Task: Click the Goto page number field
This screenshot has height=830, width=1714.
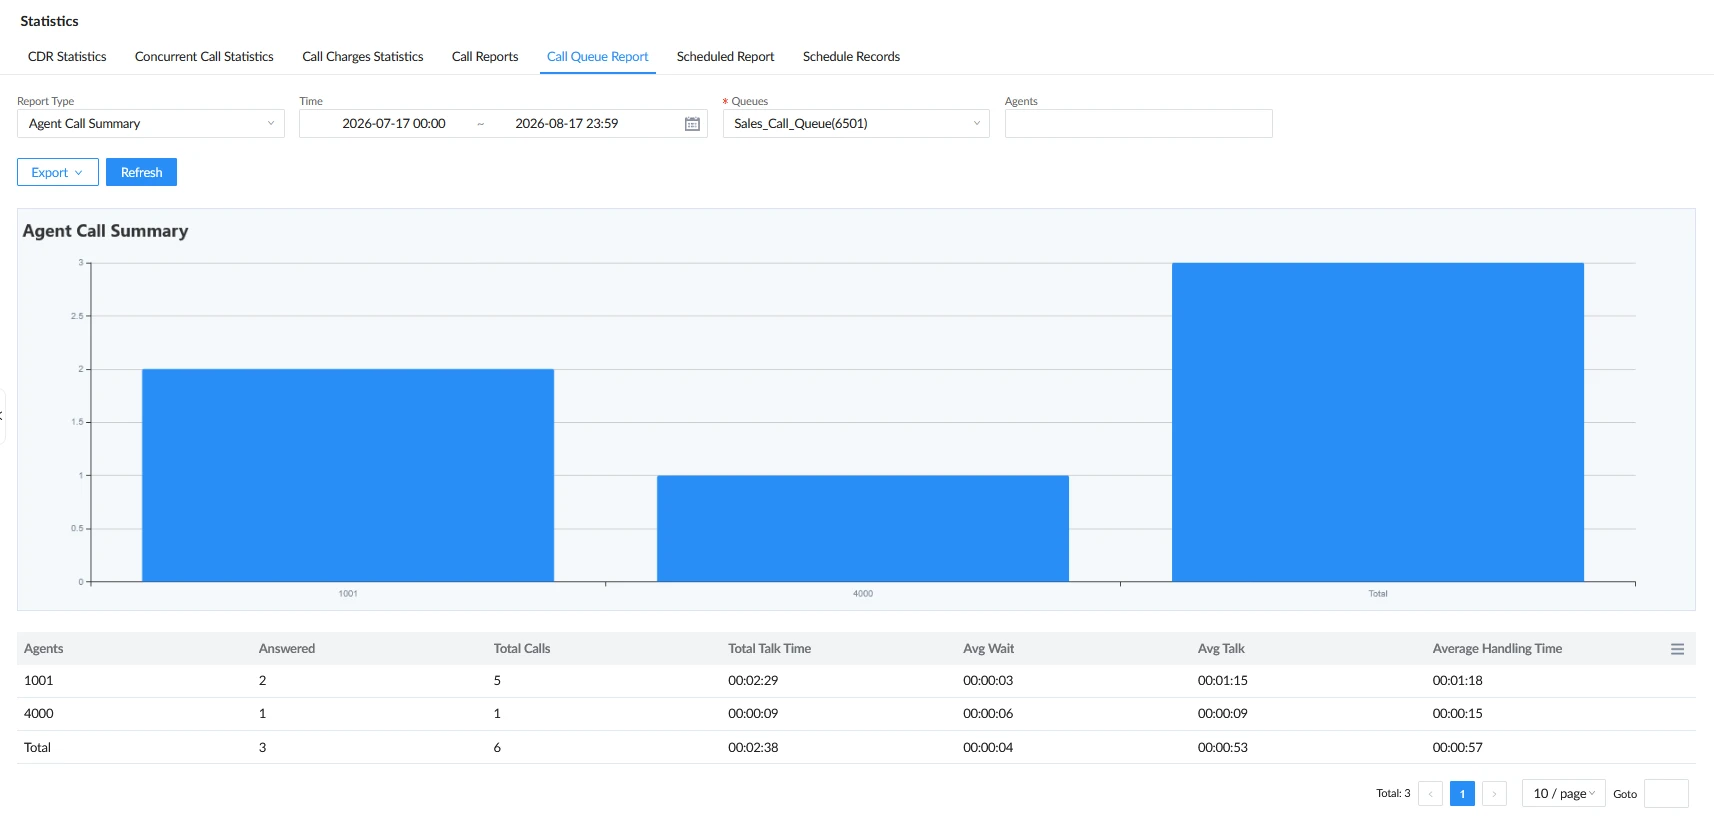Action: (x=1666, y=794)
